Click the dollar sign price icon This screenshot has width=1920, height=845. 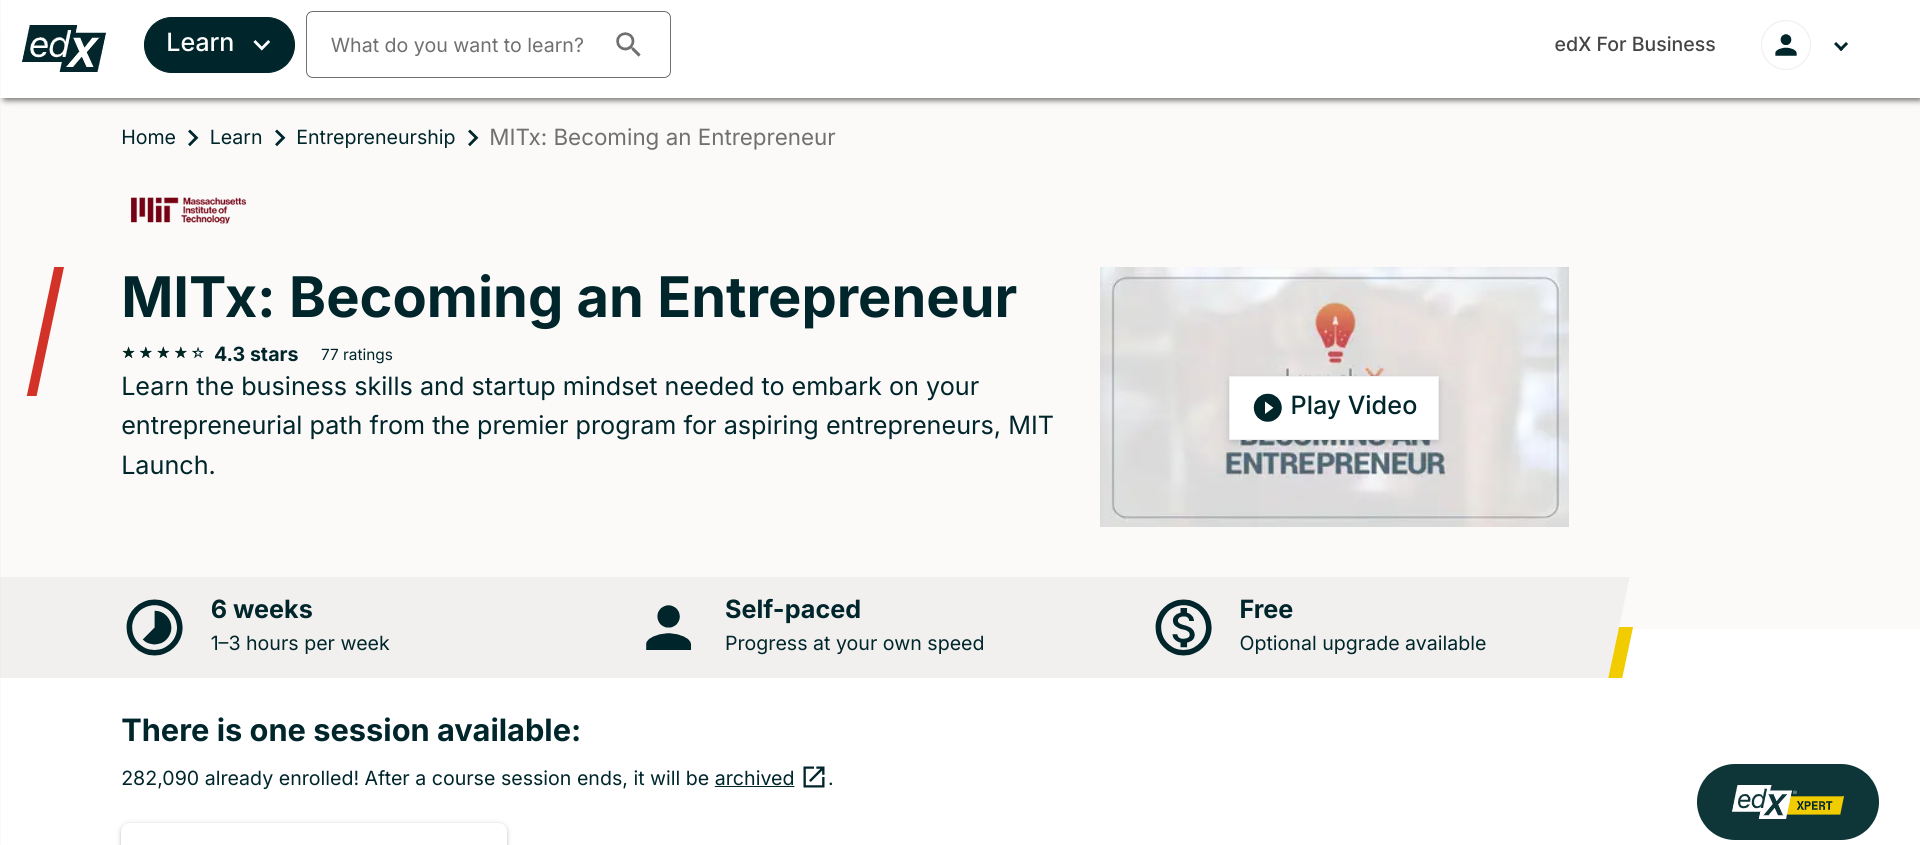[1183, 627]
